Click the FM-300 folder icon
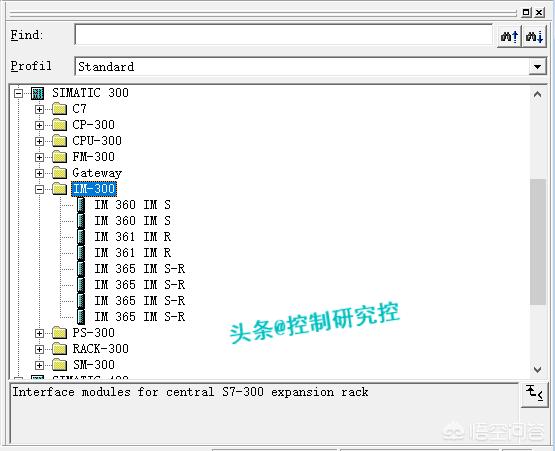 coord(59,156)
